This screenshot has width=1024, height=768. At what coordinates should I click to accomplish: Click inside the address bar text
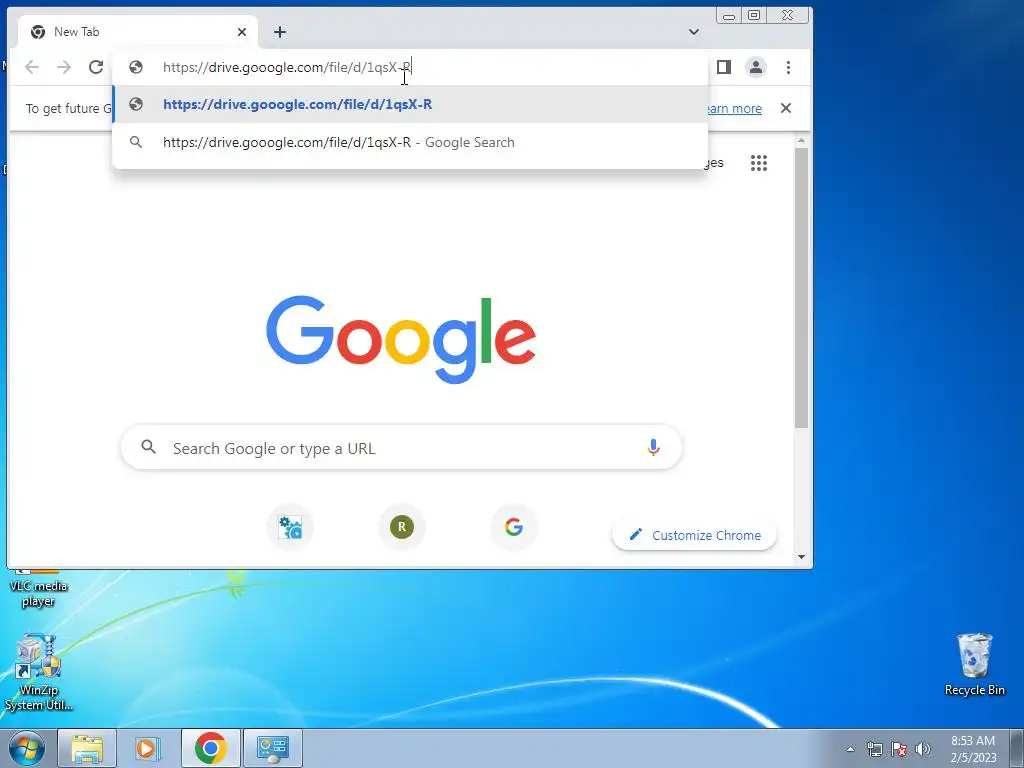[287, 67]
